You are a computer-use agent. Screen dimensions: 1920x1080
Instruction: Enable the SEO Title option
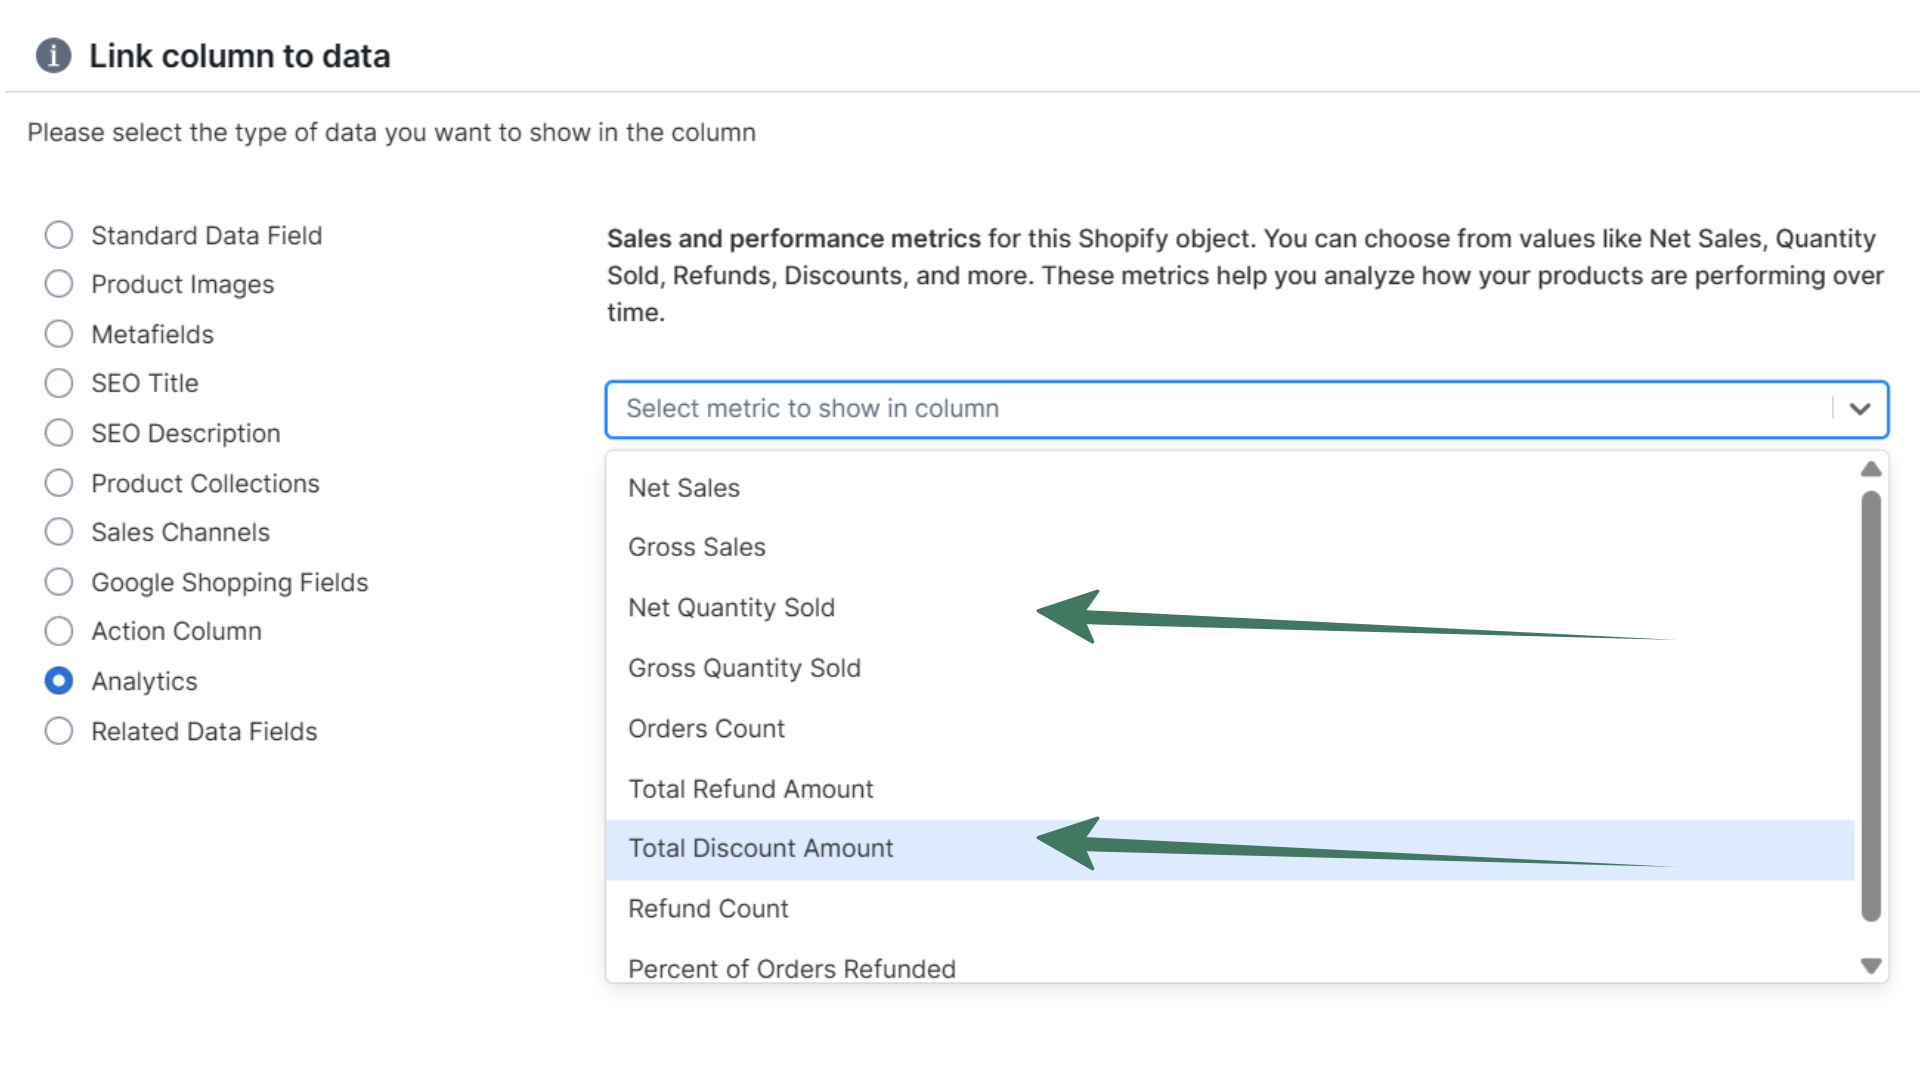(58, 383)
